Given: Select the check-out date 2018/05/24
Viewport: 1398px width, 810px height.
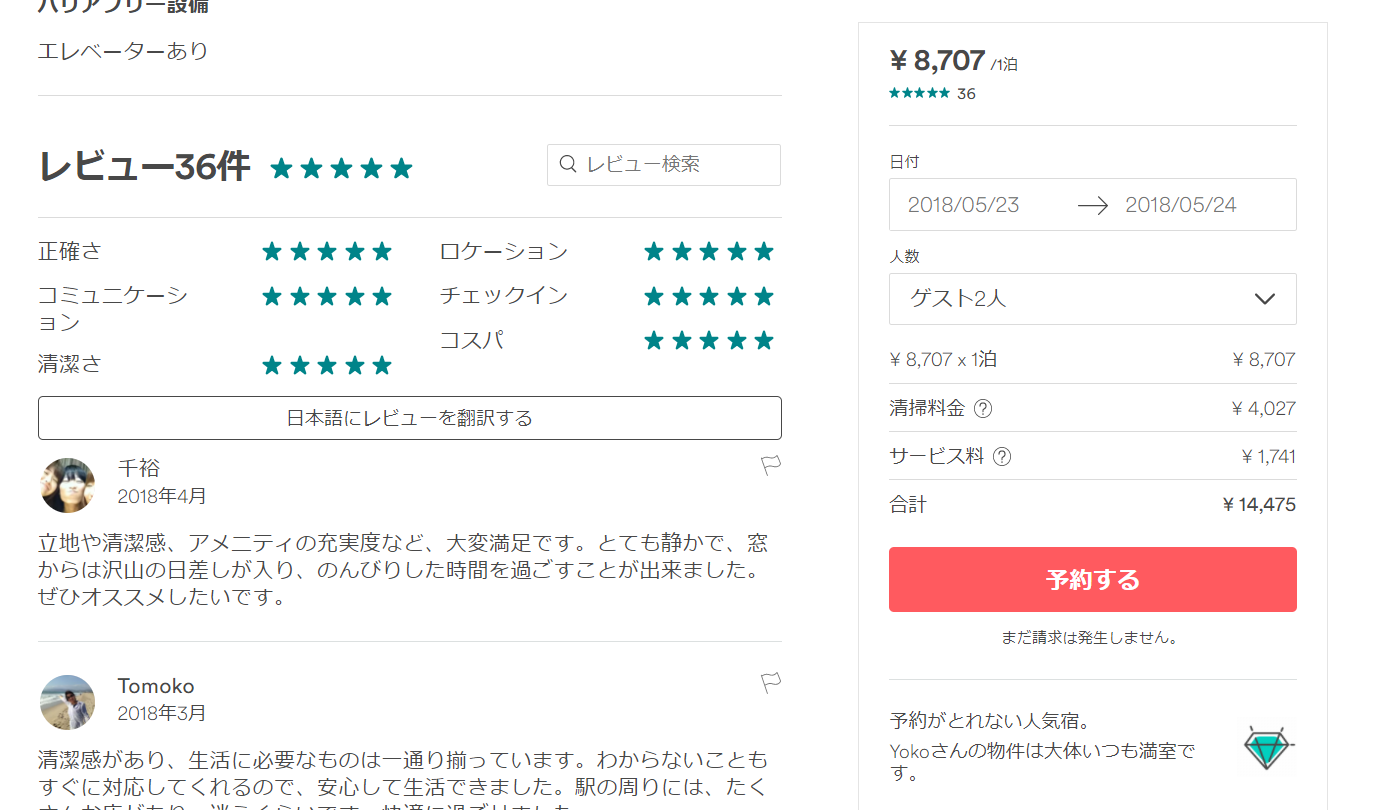Looking at the screenshot, I should pos(1181,205).
